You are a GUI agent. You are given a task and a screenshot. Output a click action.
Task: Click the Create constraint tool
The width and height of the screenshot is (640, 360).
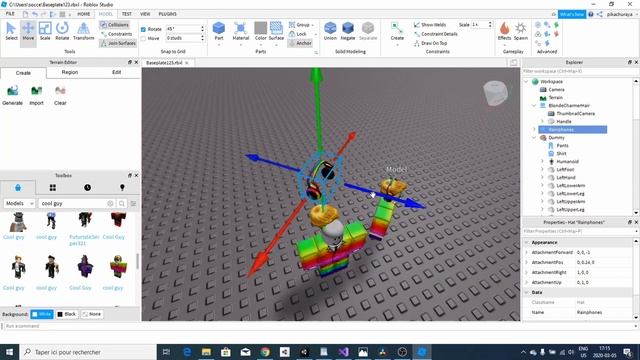click(397, 31)
